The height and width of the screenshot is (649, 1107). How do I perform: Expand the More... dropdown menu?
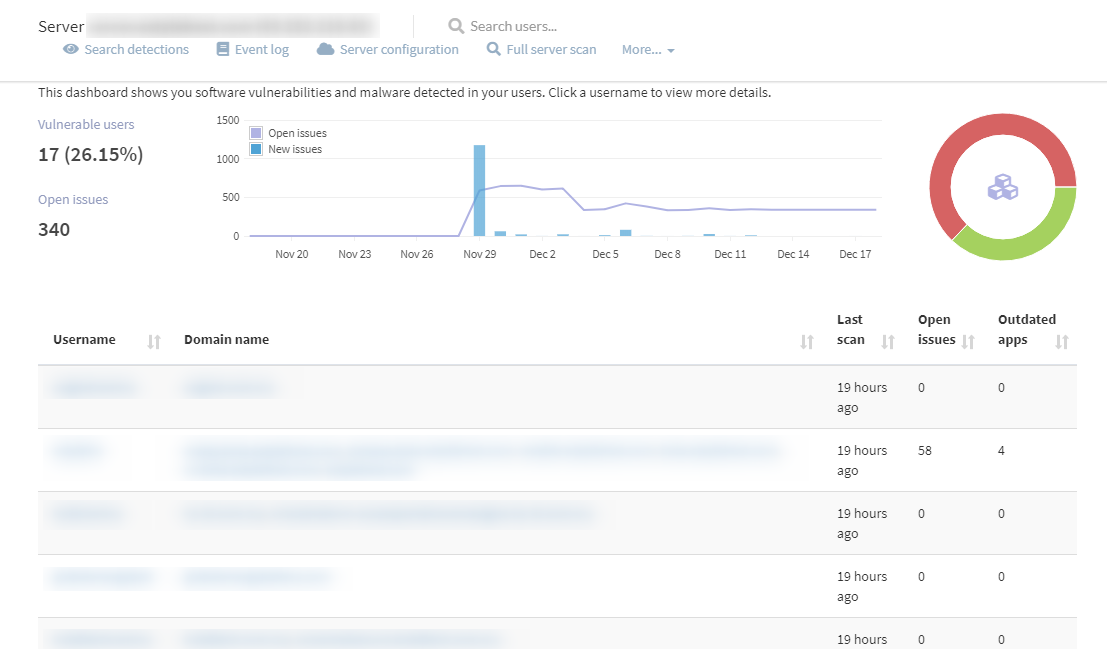tap(648, 49)
